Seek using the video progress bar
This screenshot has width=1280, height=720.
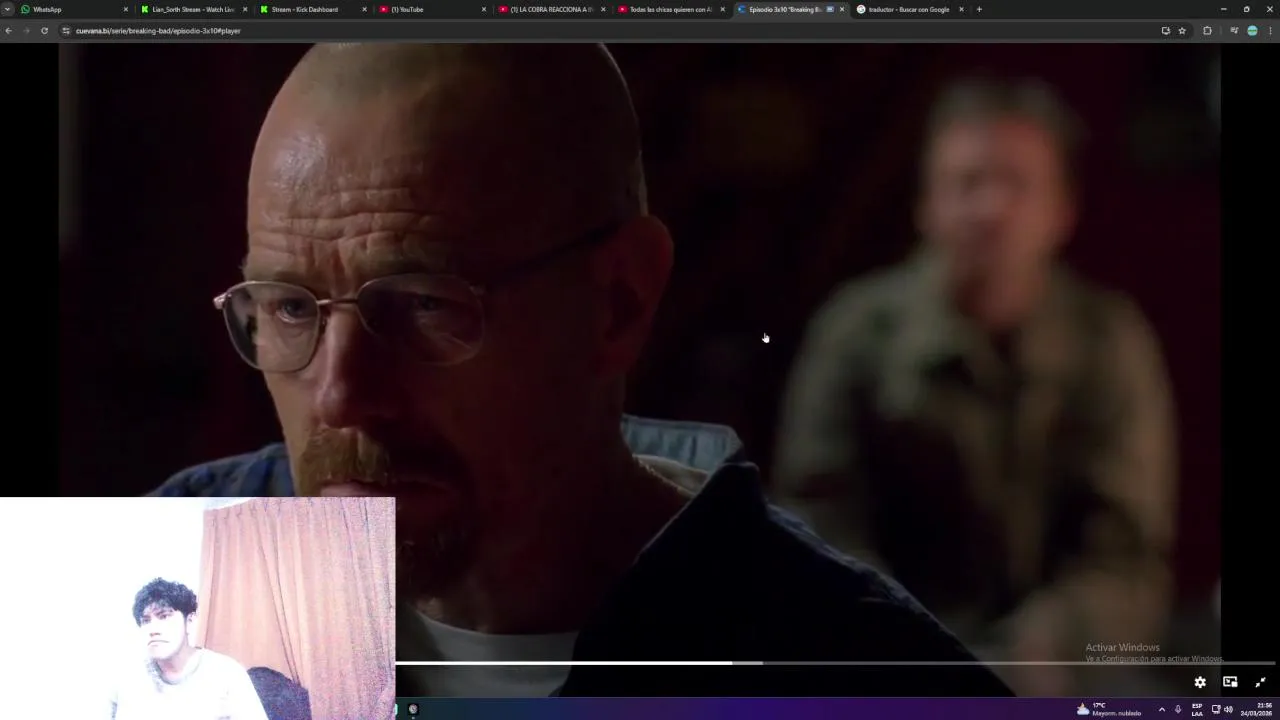[x=835, y=663]
